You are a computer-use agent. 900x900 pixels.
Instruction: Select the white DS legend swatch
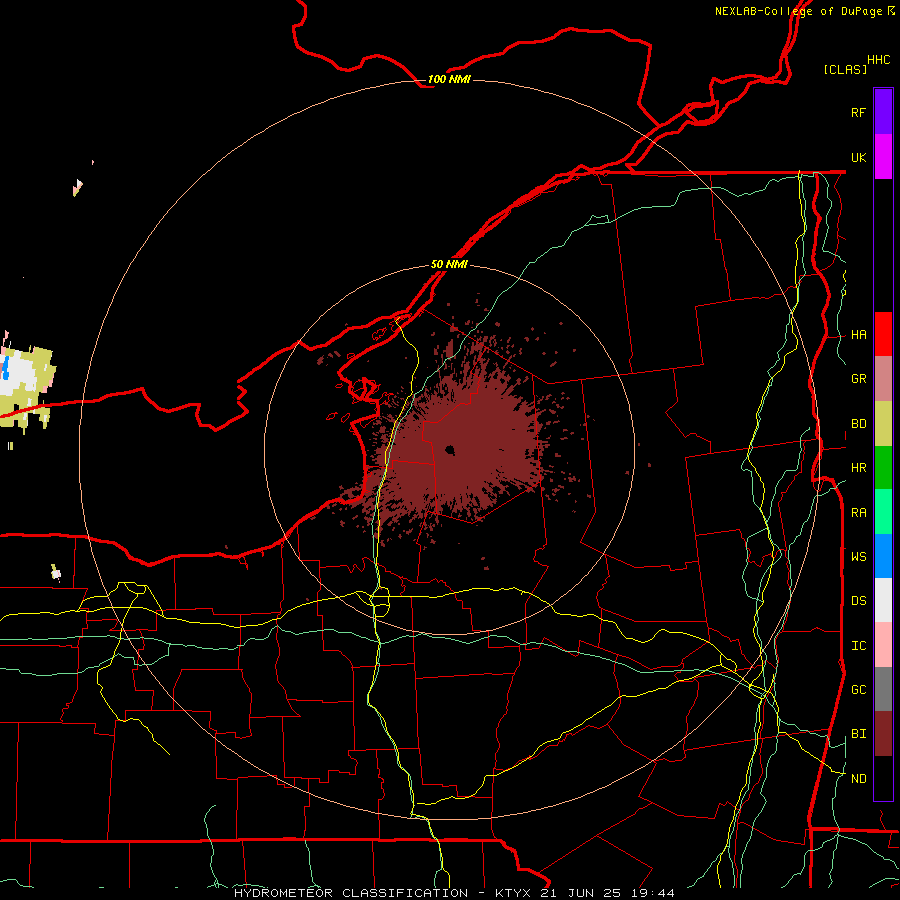pyautogui.click(x=883, y=600)
